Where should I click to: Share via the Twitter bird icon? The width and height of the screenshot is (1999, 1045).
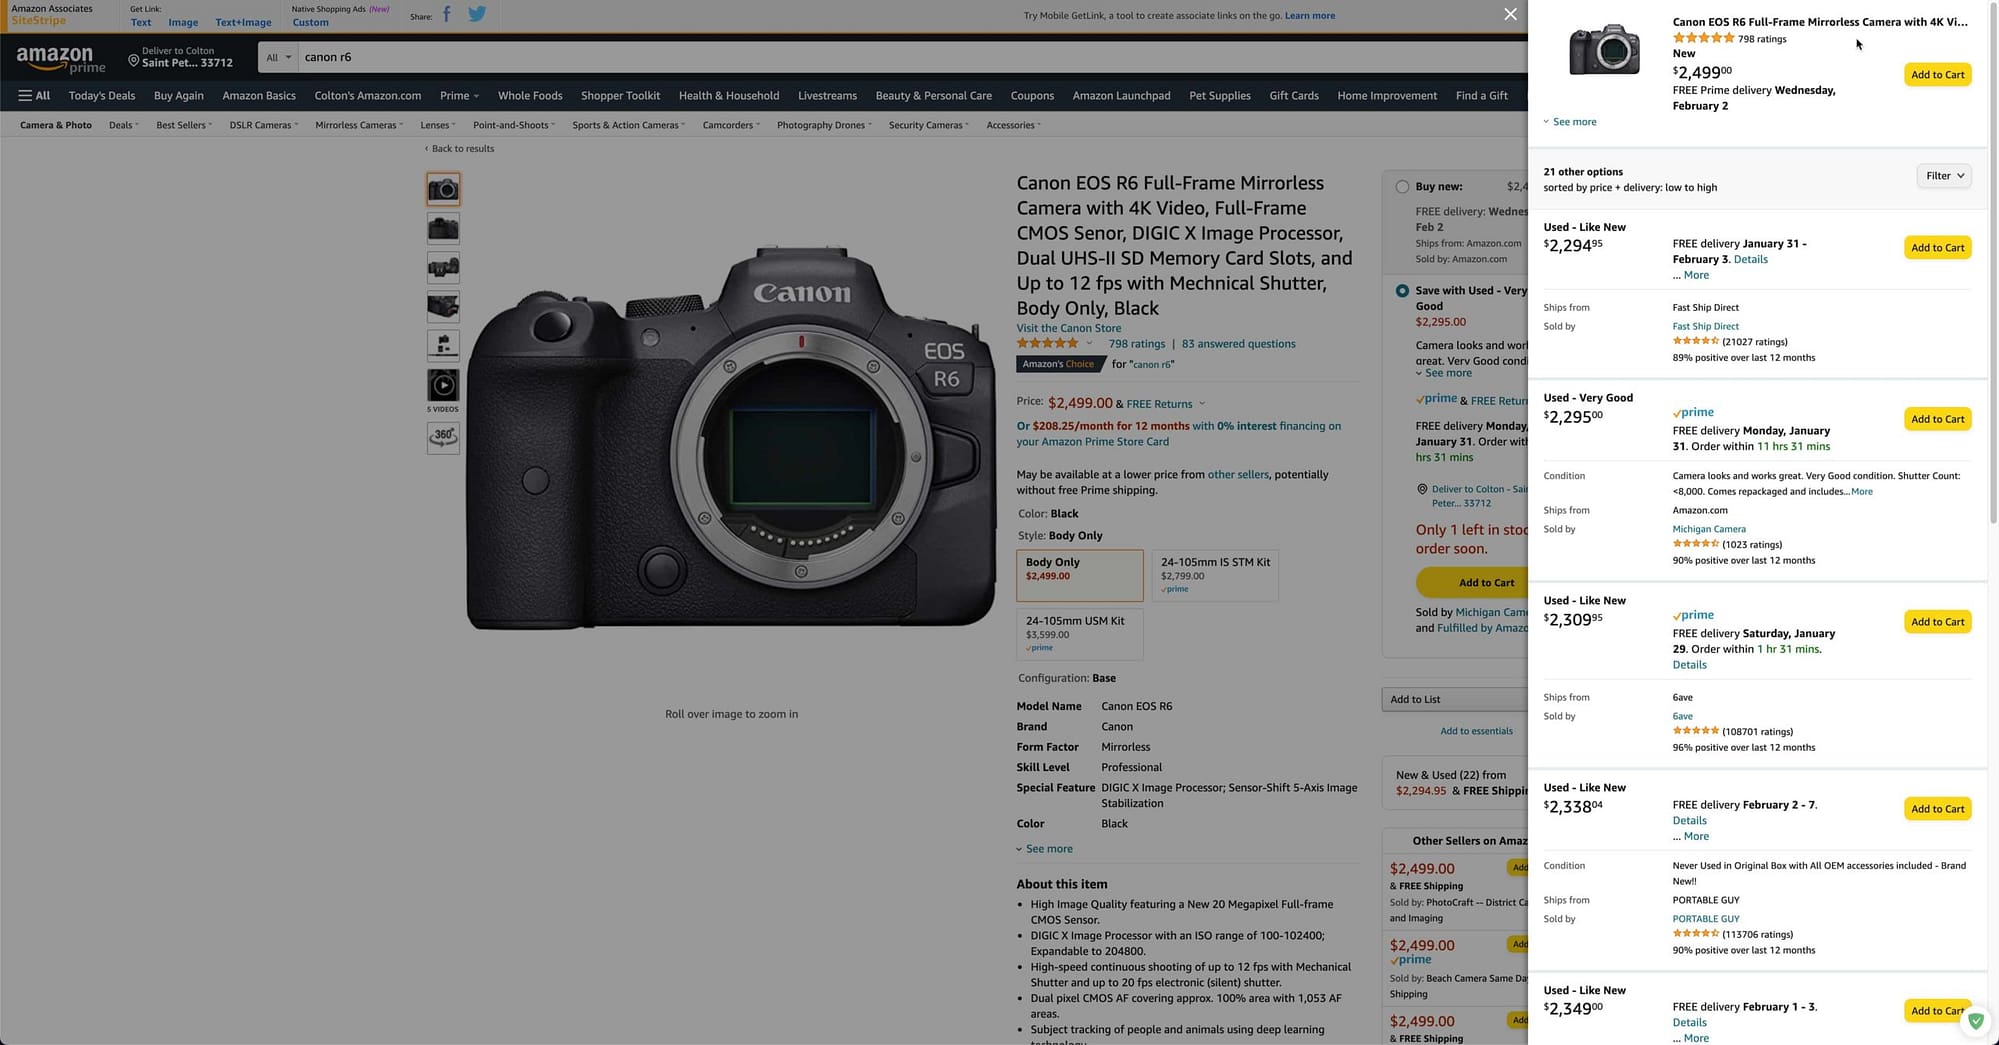tap(477, 15)
